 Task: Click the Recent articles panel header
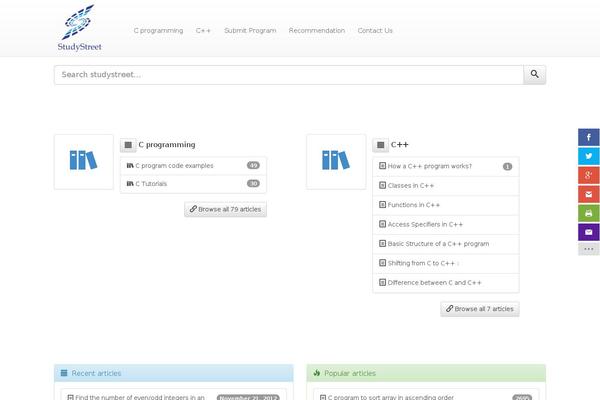(174, 373)
